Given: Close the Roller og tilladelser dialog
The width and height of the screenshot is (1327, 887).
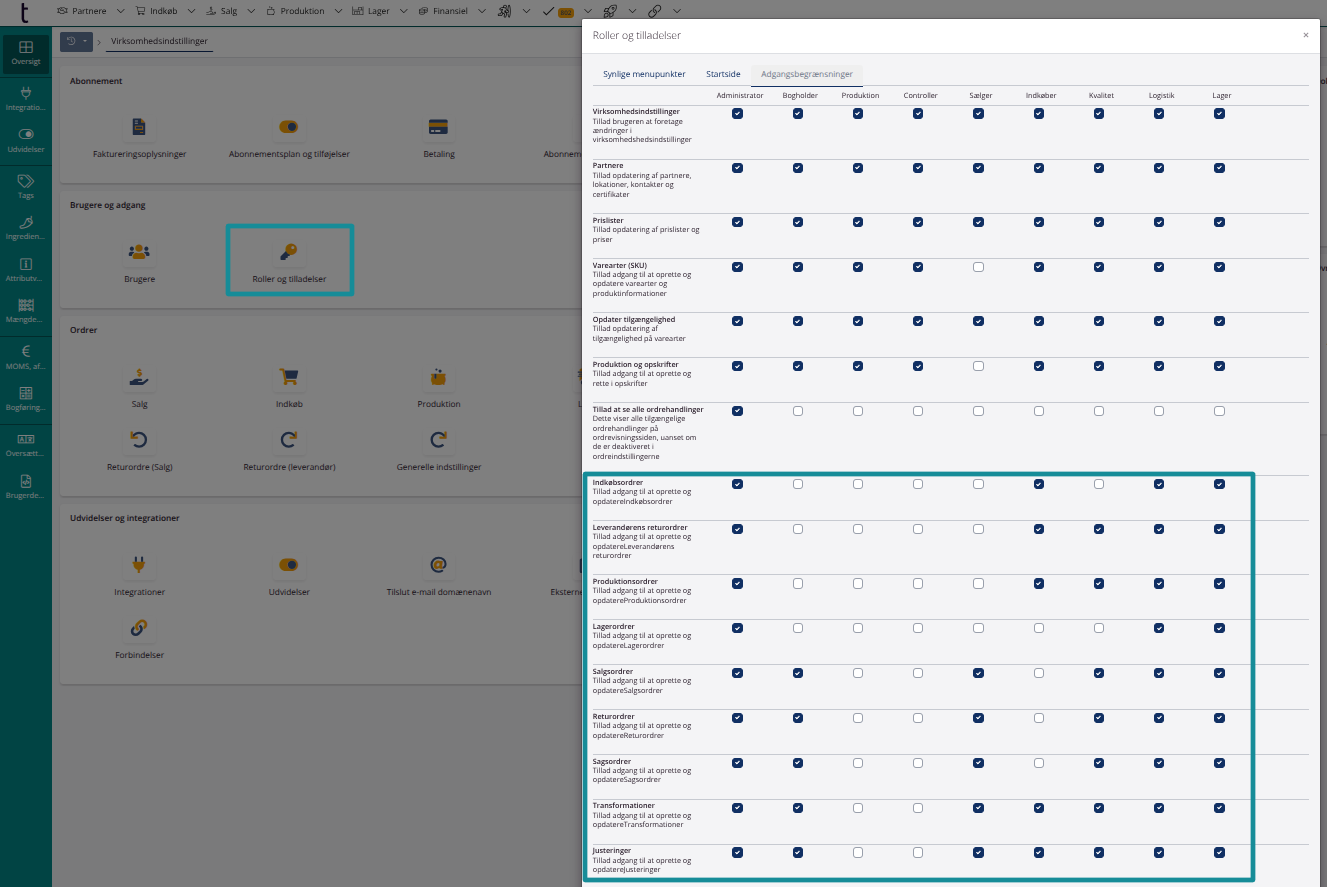Looking at the screenshot, I should tap(1305, 35).
